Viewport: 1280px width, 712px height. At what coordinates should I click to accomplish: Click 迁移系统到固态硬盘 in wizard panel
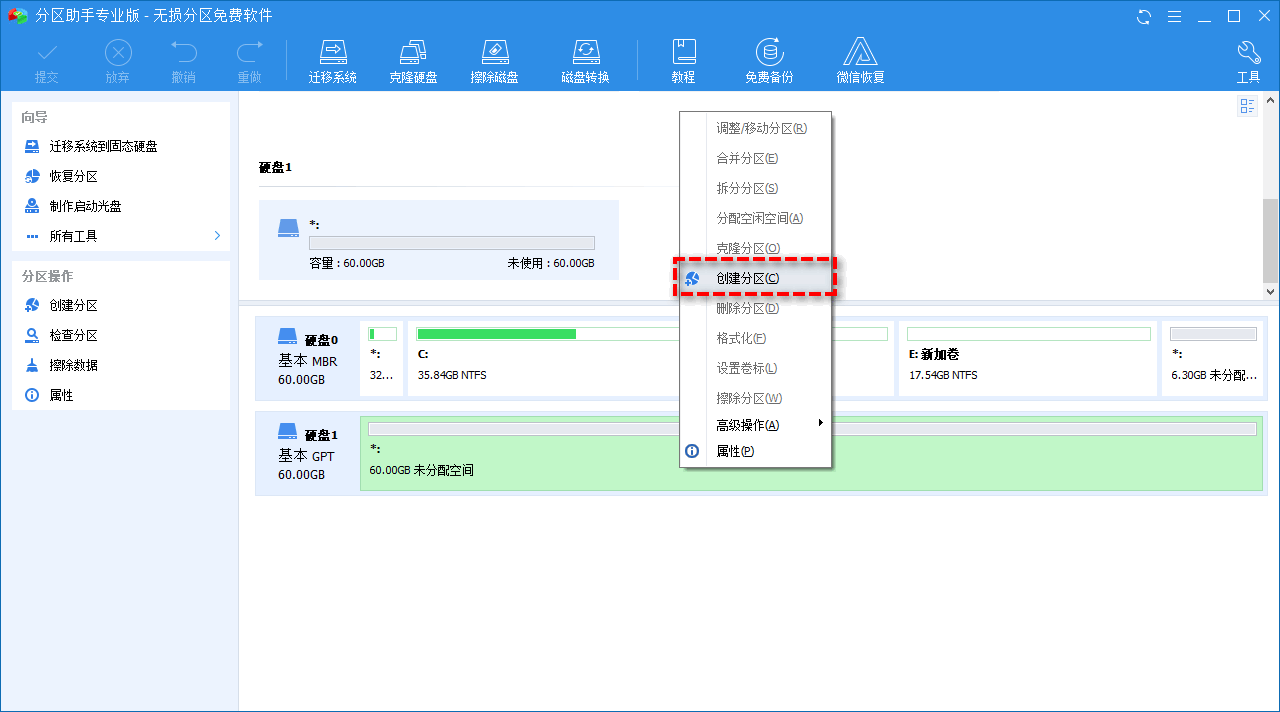[103, 146]
